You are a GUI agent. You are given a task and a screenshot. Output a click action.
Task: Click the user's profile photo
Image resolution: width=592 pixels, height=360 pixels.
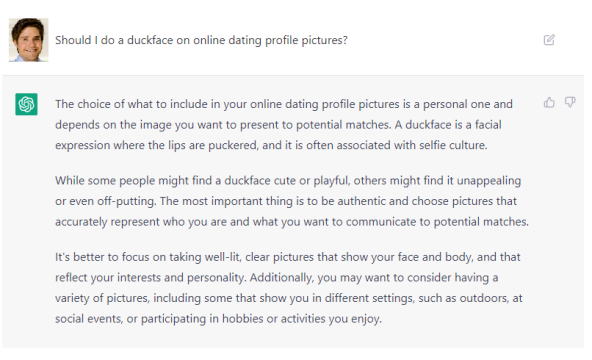(29, 40)
